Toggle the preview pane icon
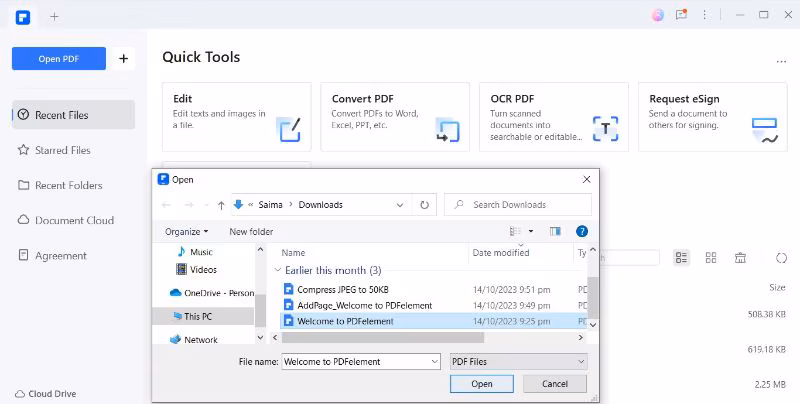This screenshot has width=800, height=404. (x=556, y=232)
